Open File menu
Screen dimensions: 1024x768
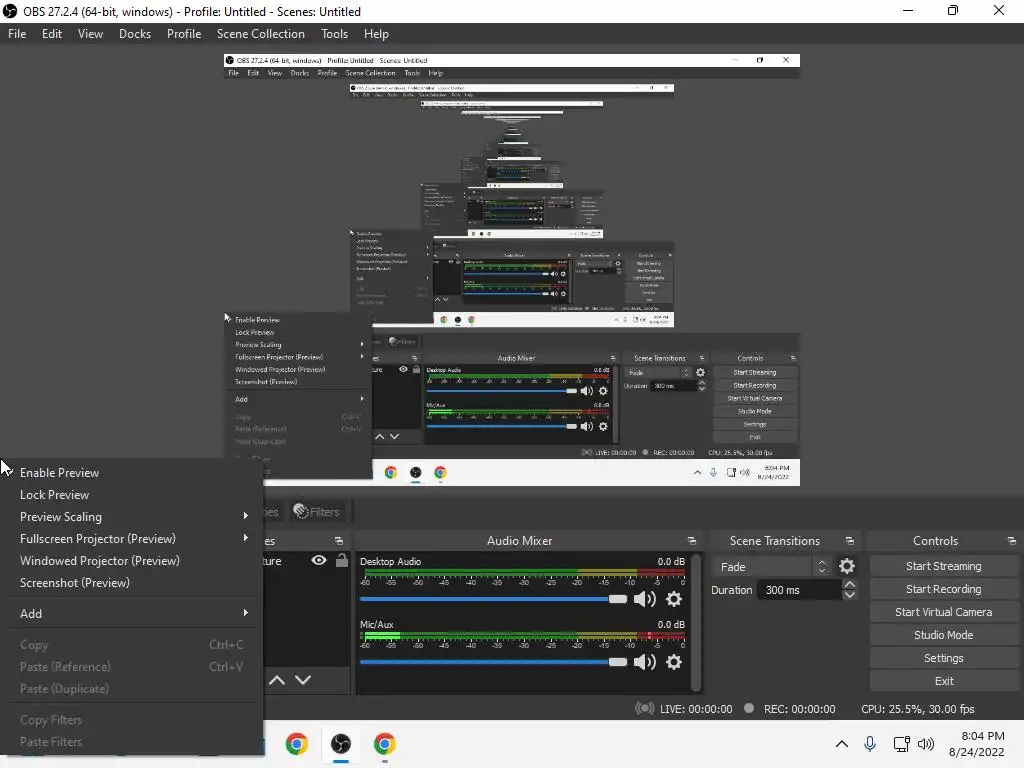17,34
